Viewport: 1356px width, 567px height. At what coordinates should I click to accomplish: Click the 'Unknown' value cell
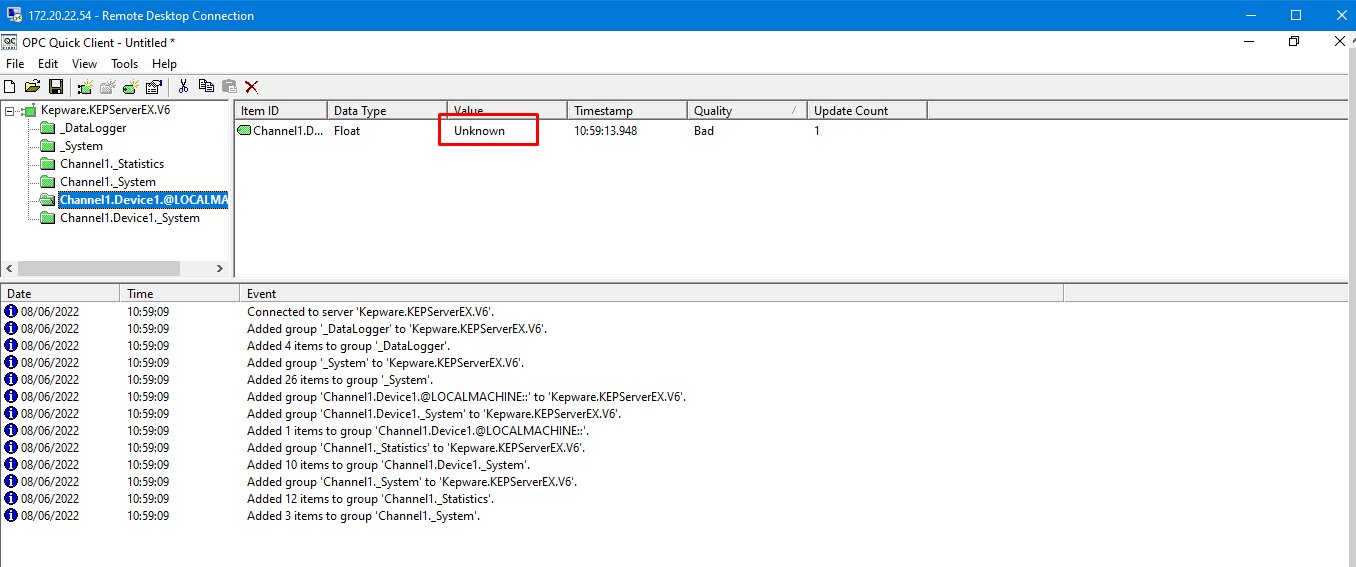(479, 131)
